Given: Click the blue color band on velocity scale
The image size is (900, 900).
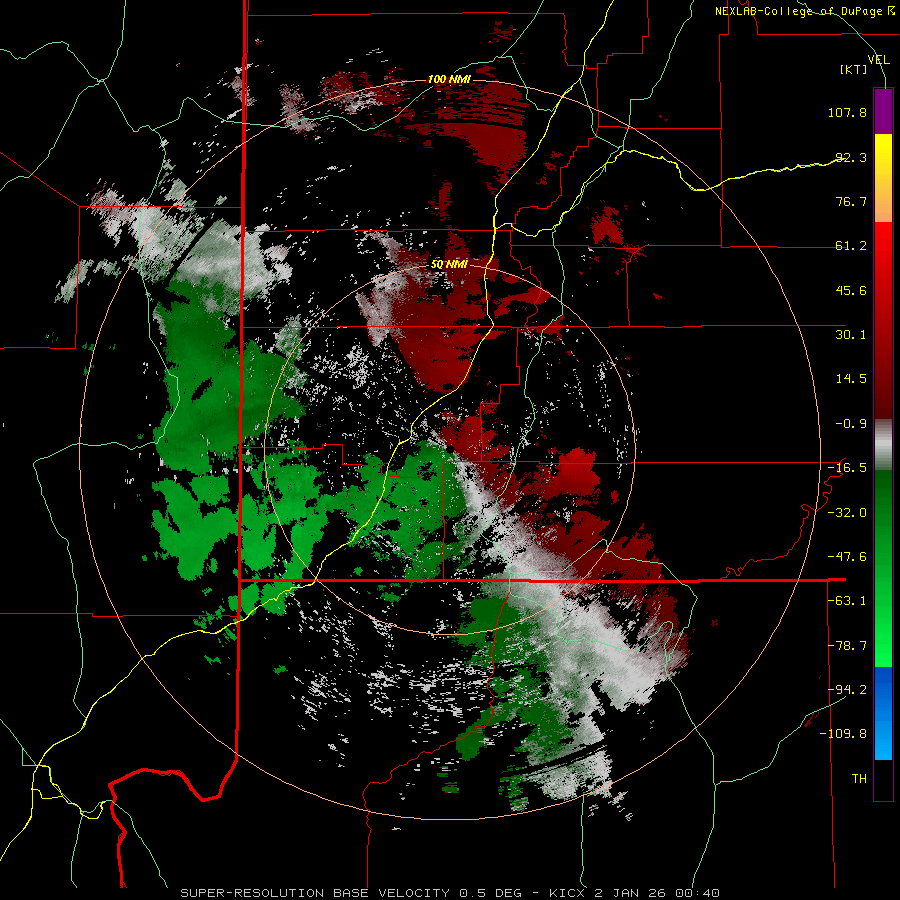Looking at the screenshot, I should click(883, 713).
